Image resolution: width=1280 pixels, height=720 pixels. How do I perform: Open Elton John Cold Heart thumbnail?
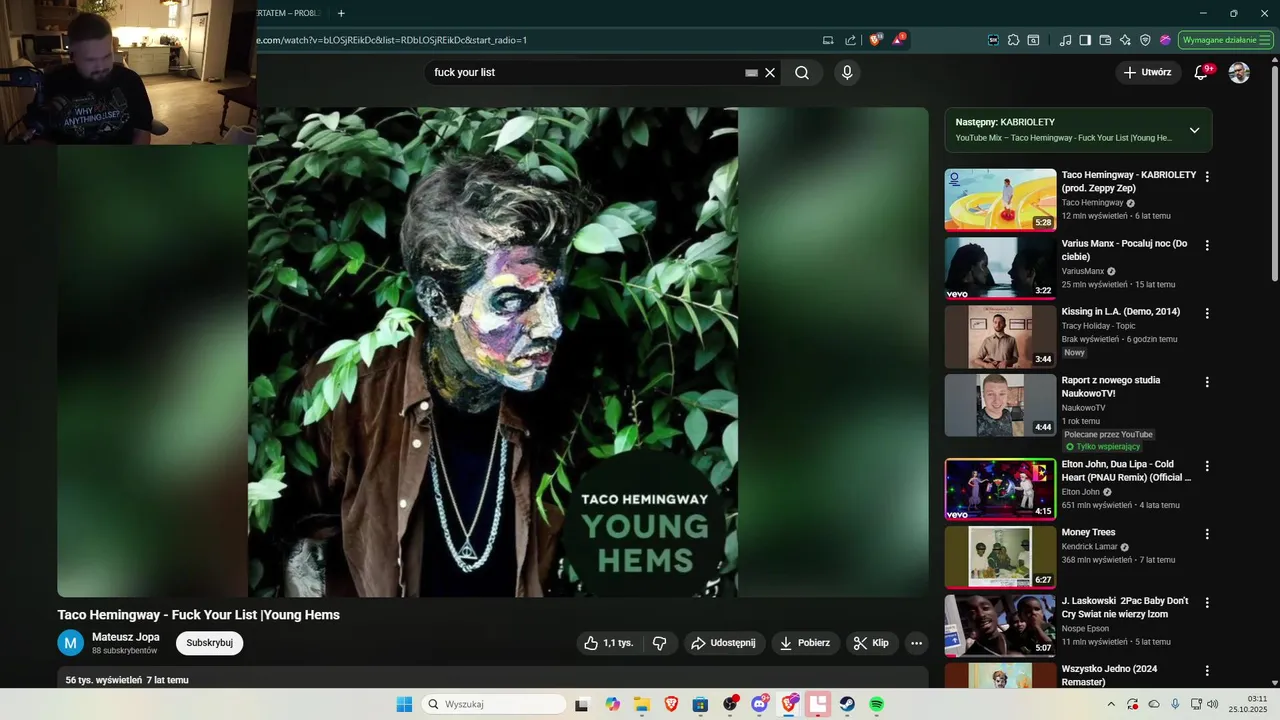pos(1000,489)
